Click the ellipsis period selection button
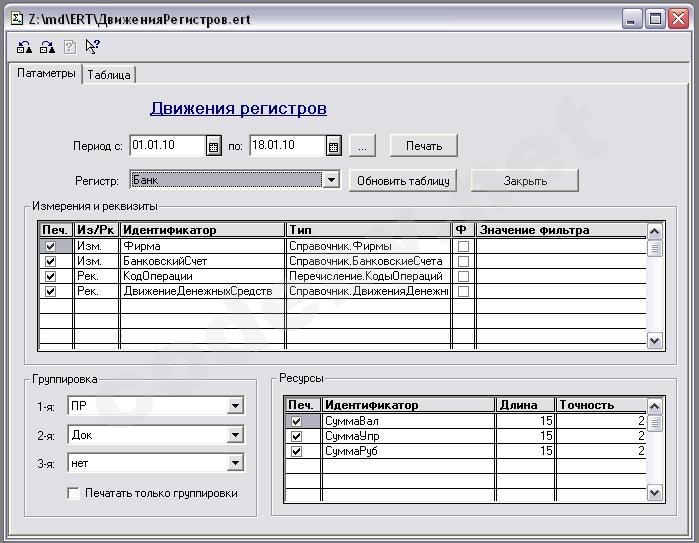The height and width of the screenshot is (543, 699). tap(362, 146)
